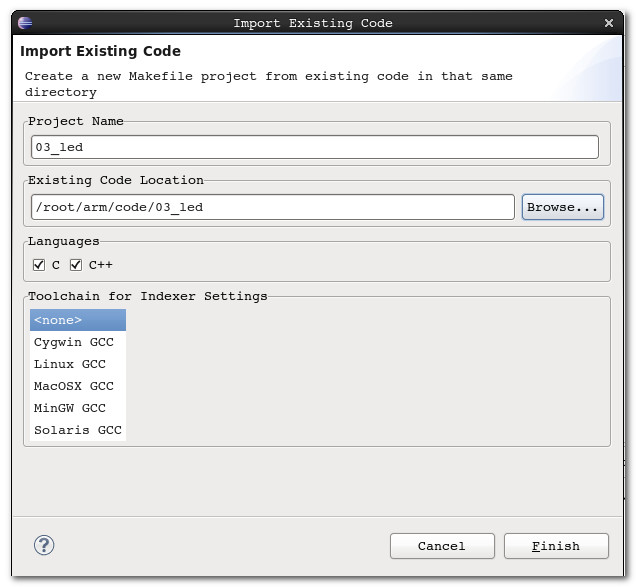
Task: Pick MacOSX GCC from toolchain list
Action: point(74,386)
